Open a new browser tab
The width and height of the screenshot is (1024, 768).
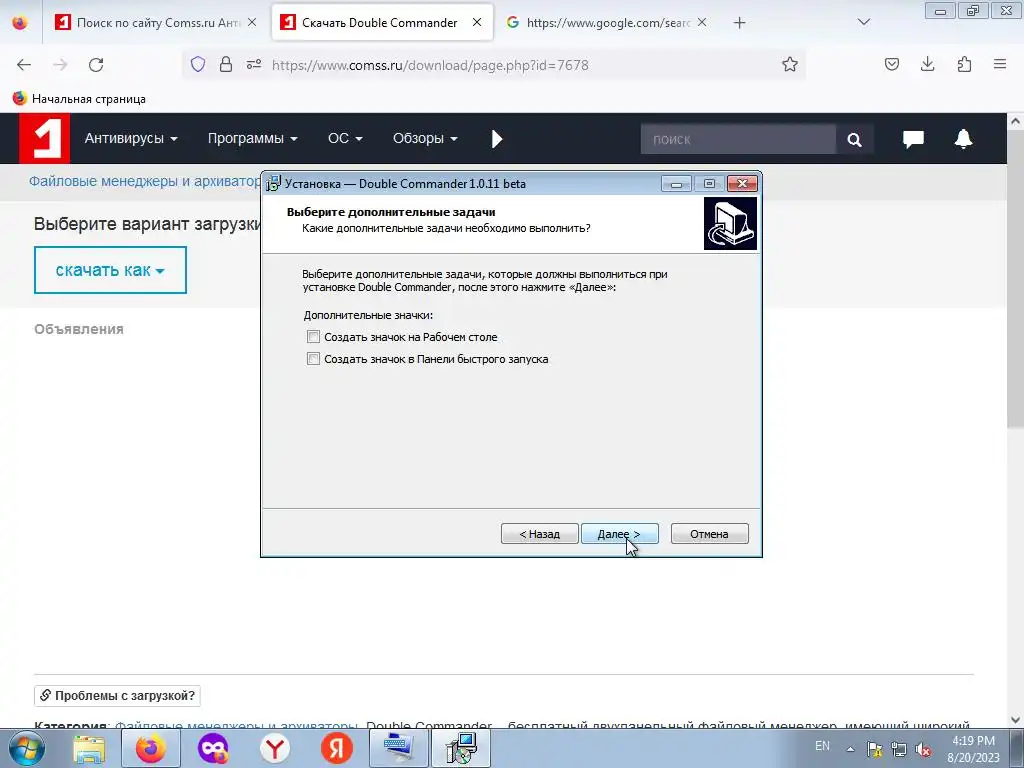click(x=739, y=23)
